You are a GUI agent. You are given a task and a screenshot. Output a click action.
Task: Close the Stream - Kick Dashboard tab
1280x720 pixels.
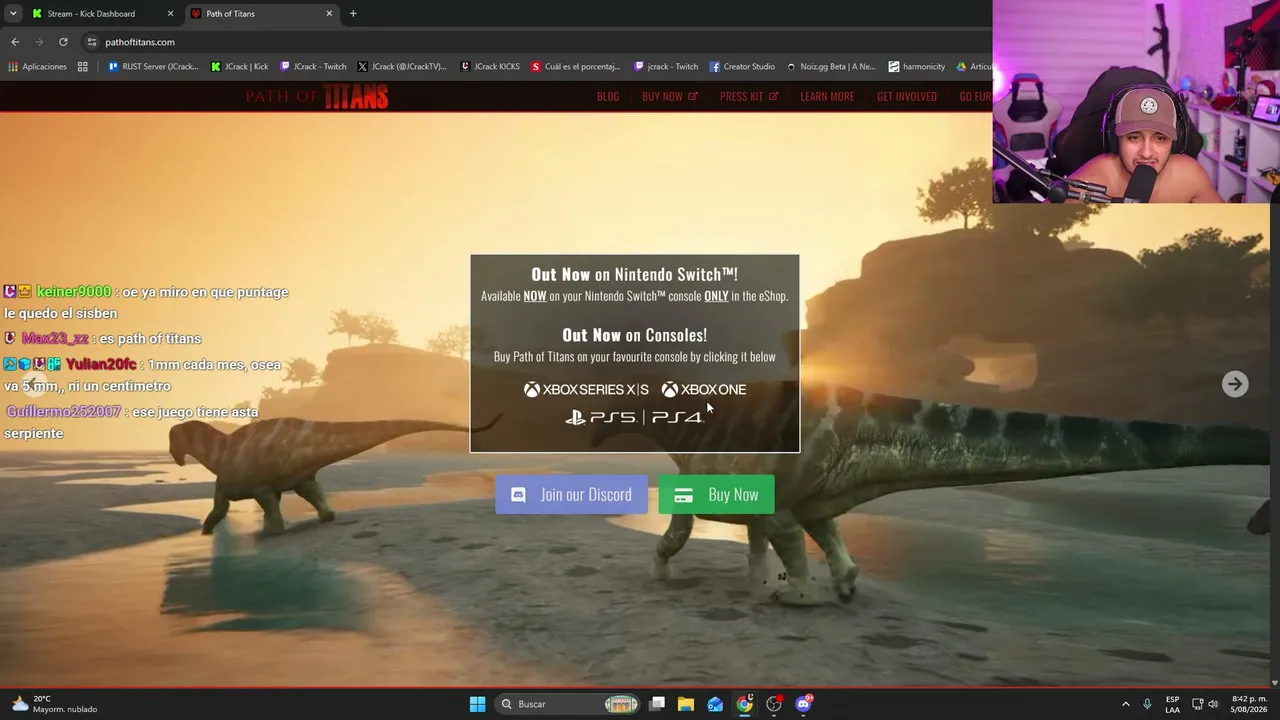[x=170, y=14]
